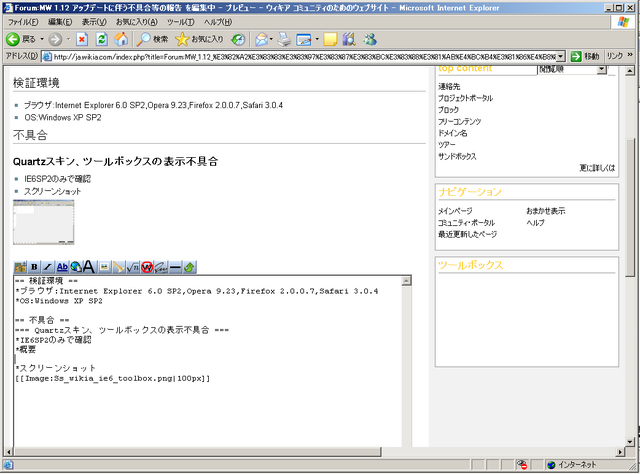Open the ブロック sidebar link
640x474 pixels.
(x=448, y=110)
